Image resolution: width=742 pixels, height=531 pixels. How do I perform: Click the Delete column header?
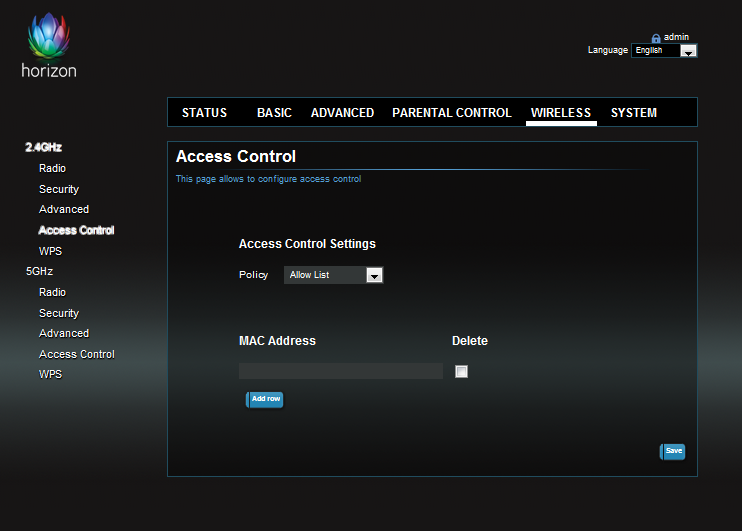click(x=470, y=341)
